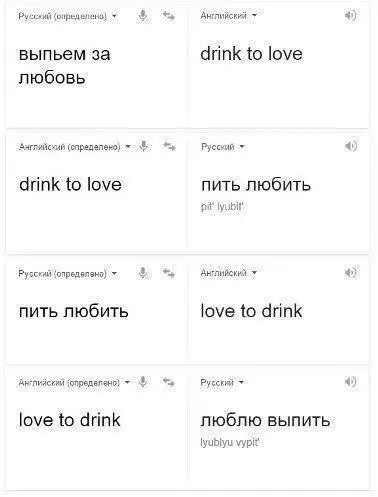Play audio for 'пить любить' translation output
This screenshot has width=378, height=497.
[351, 146]
